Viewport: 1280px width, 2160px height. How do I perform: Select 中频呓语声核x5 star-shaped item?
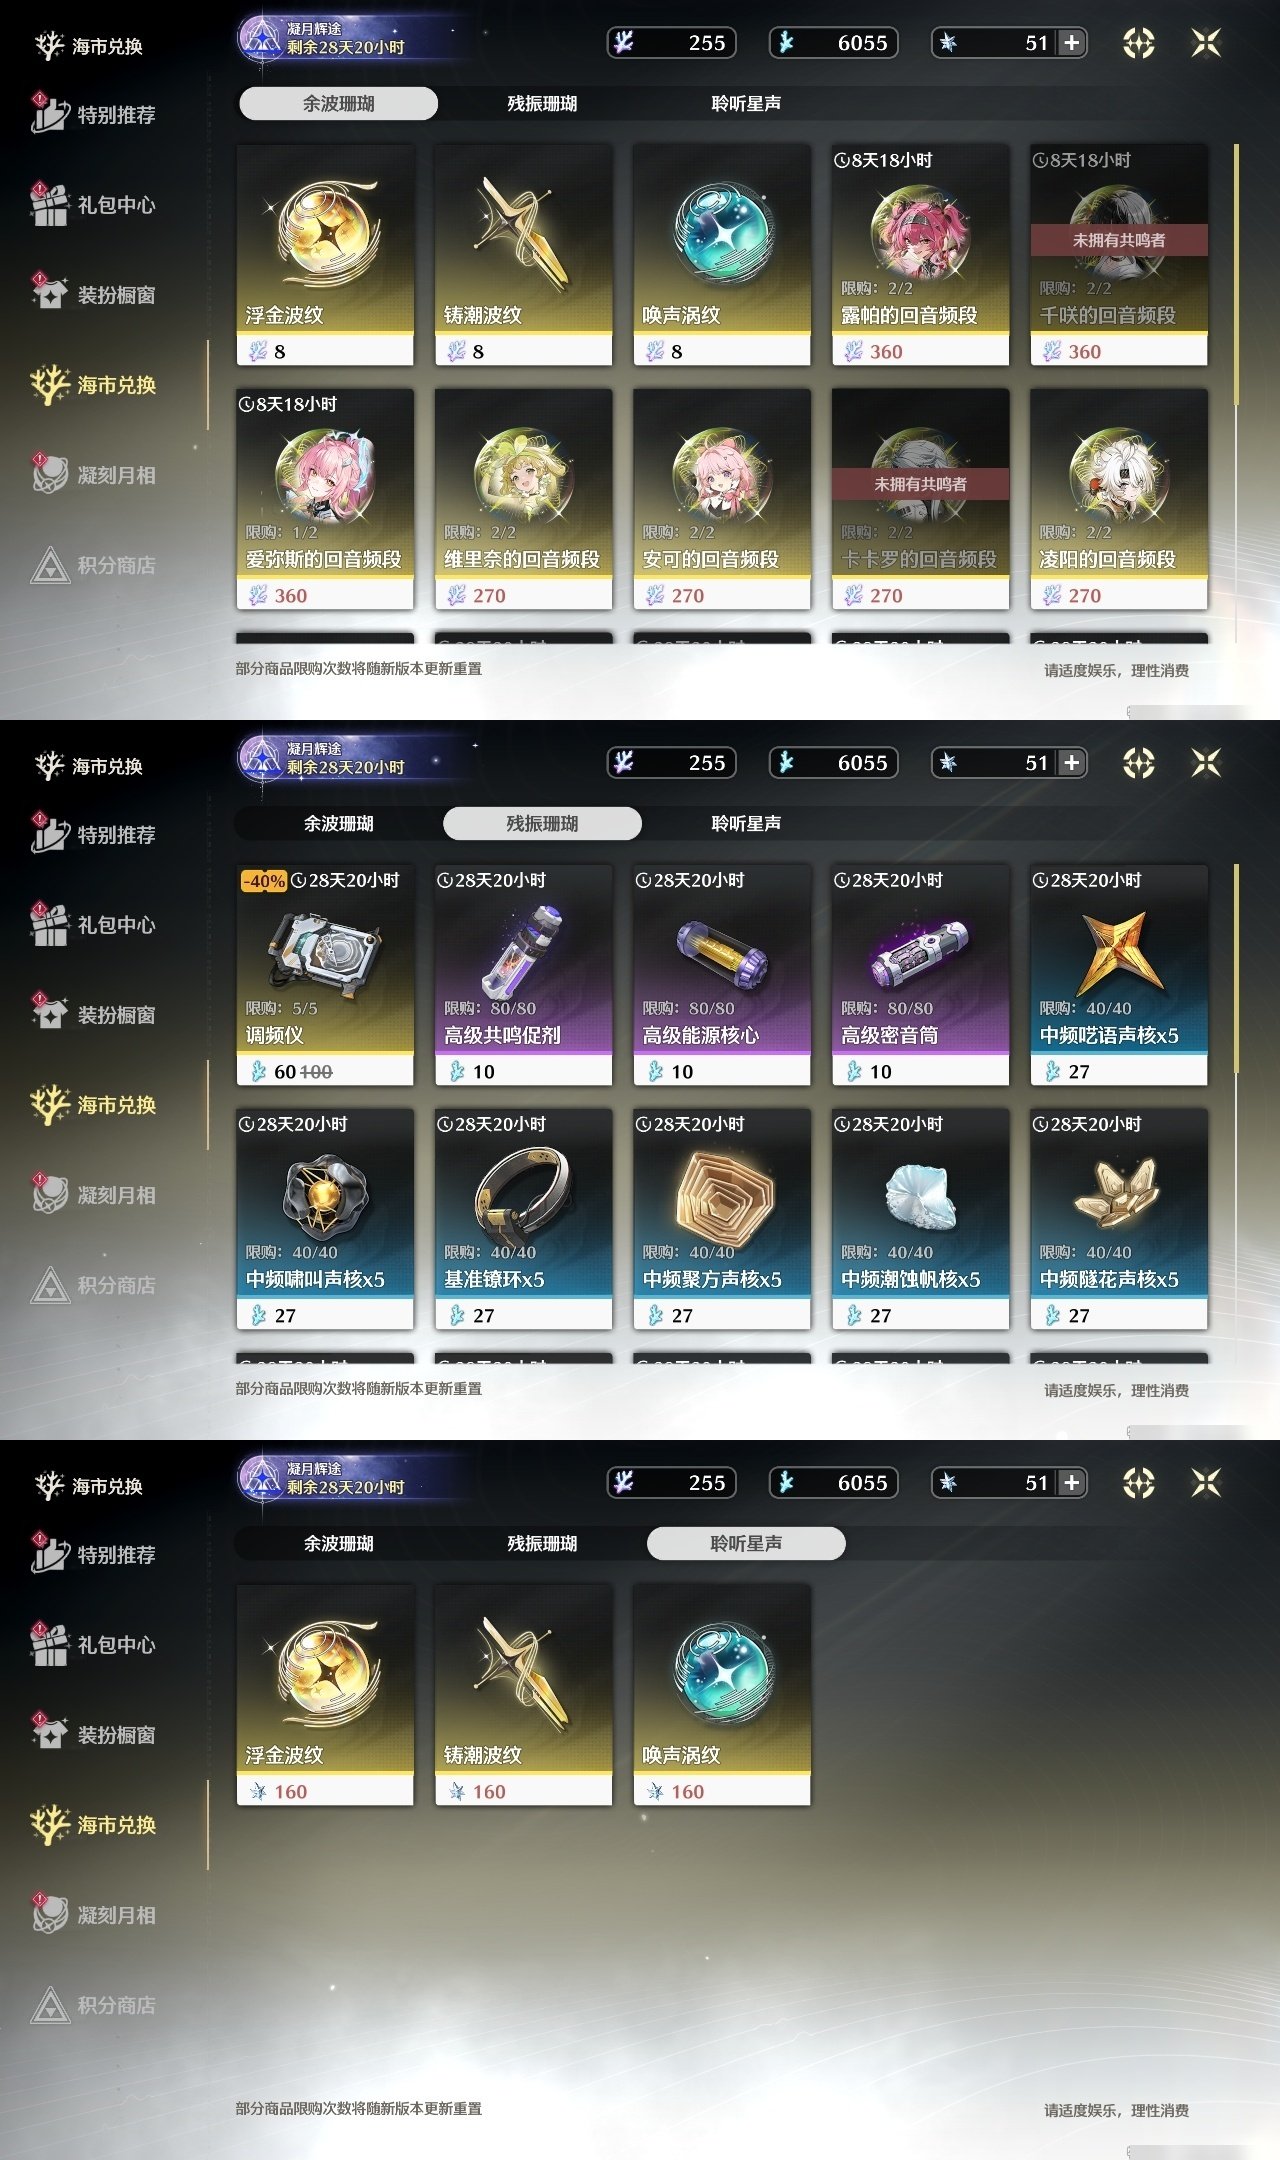click(1119, 975)
